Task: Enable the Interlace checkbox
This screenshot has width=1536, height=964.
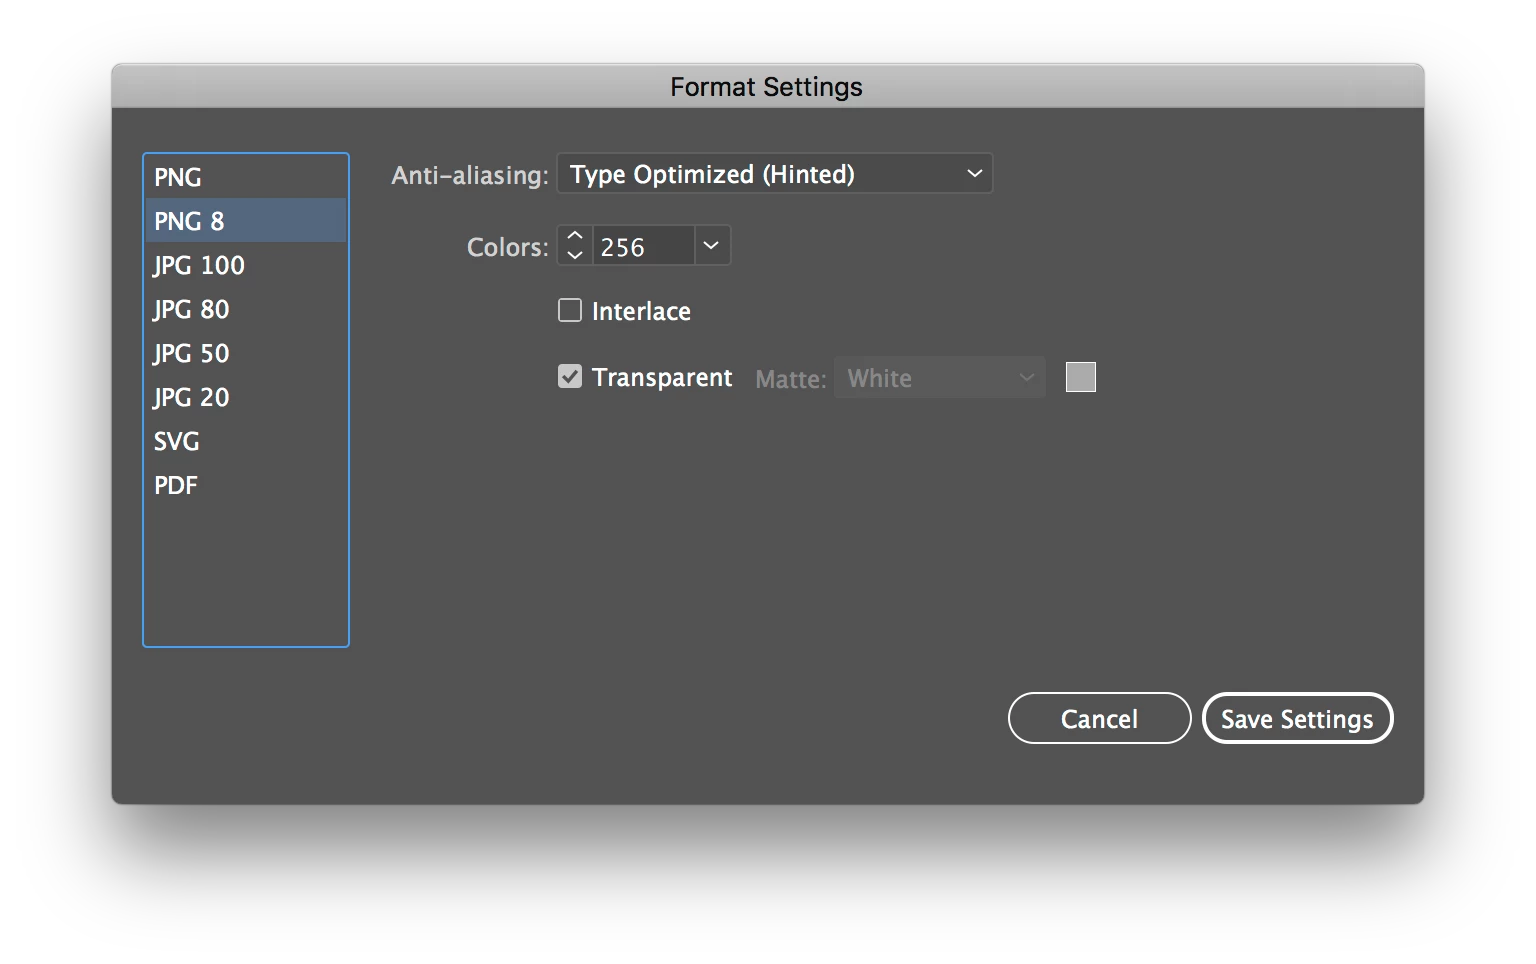Action: coord(570,311)
